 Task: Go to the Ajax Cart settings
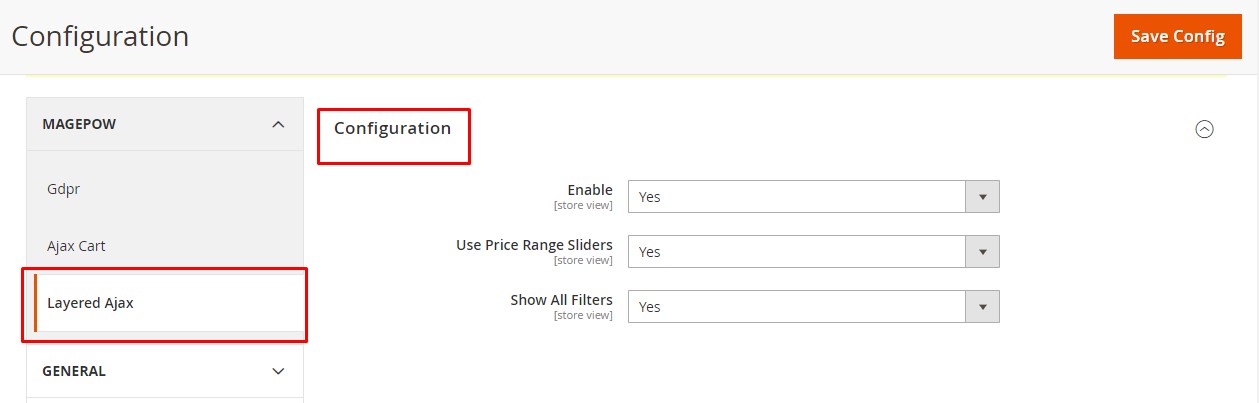click(76, 245)
